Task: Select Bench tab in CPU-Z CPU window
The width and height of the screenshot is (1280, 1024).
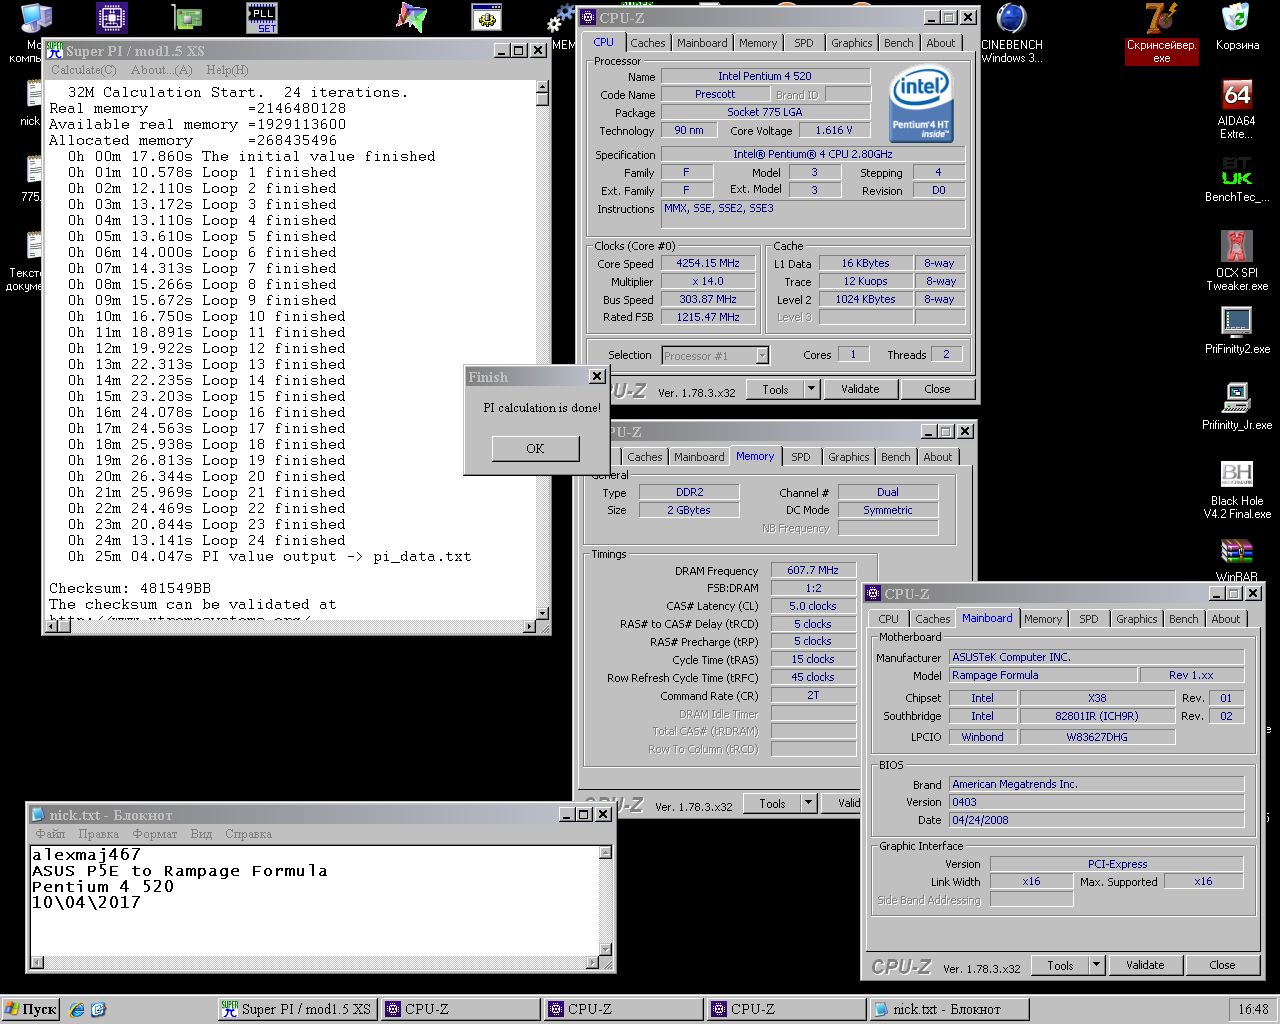Action: click(898, 43)
